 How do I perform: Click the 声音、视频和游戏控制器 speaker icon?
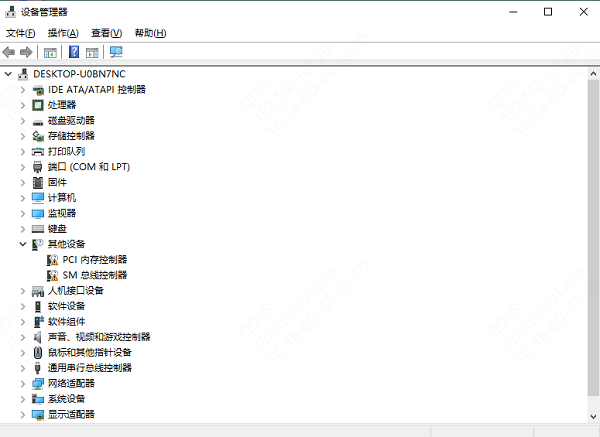click(x=38, y=337)
